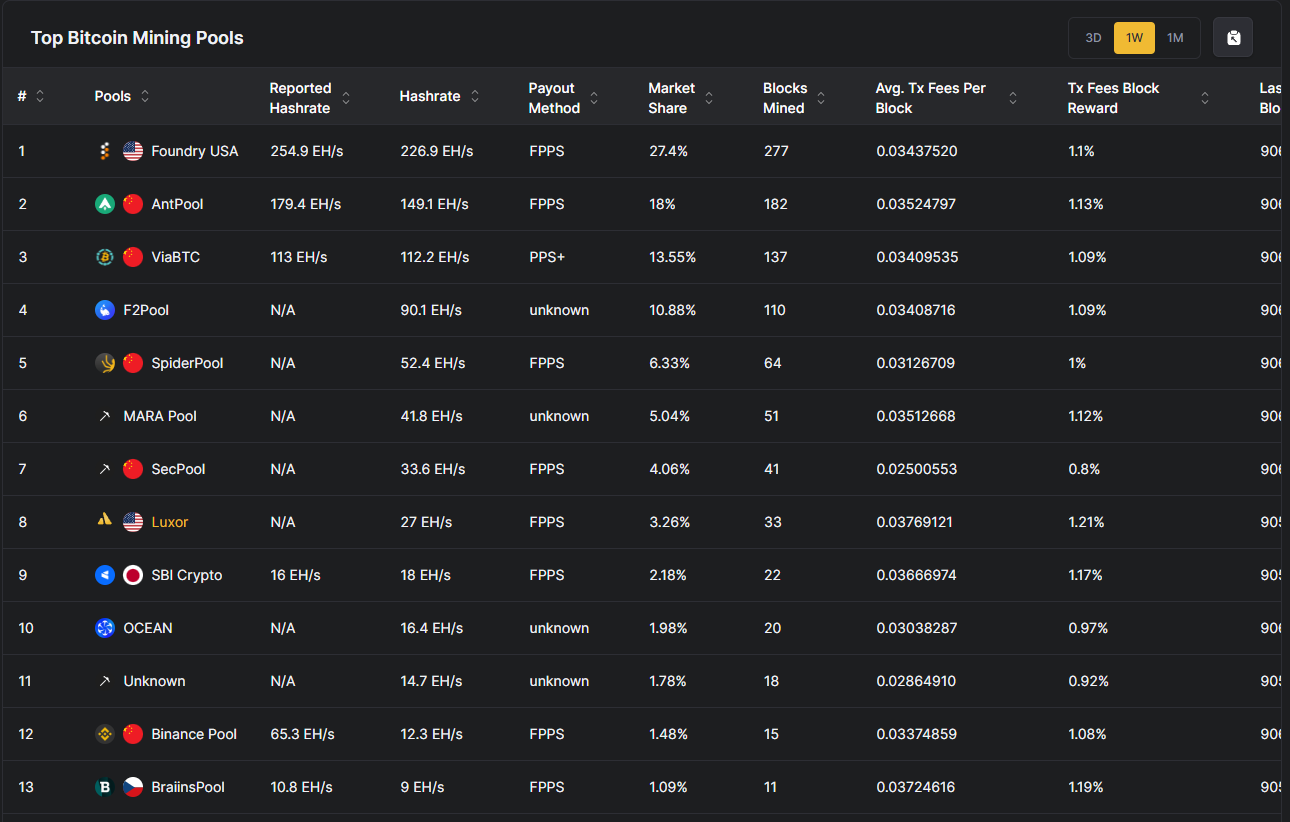1290x822 pixels.
Task: Click the 14.7 EH/s hashrate value
Action: point(431,681)
